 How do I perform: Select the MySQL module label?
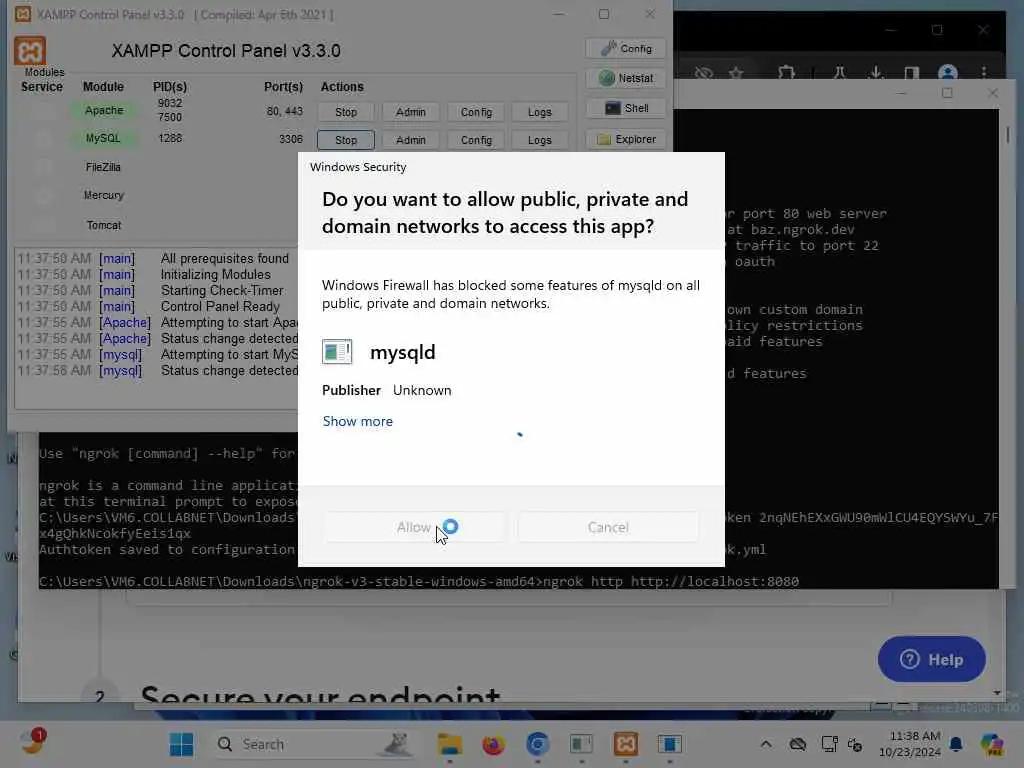click(x=103, y=138)
